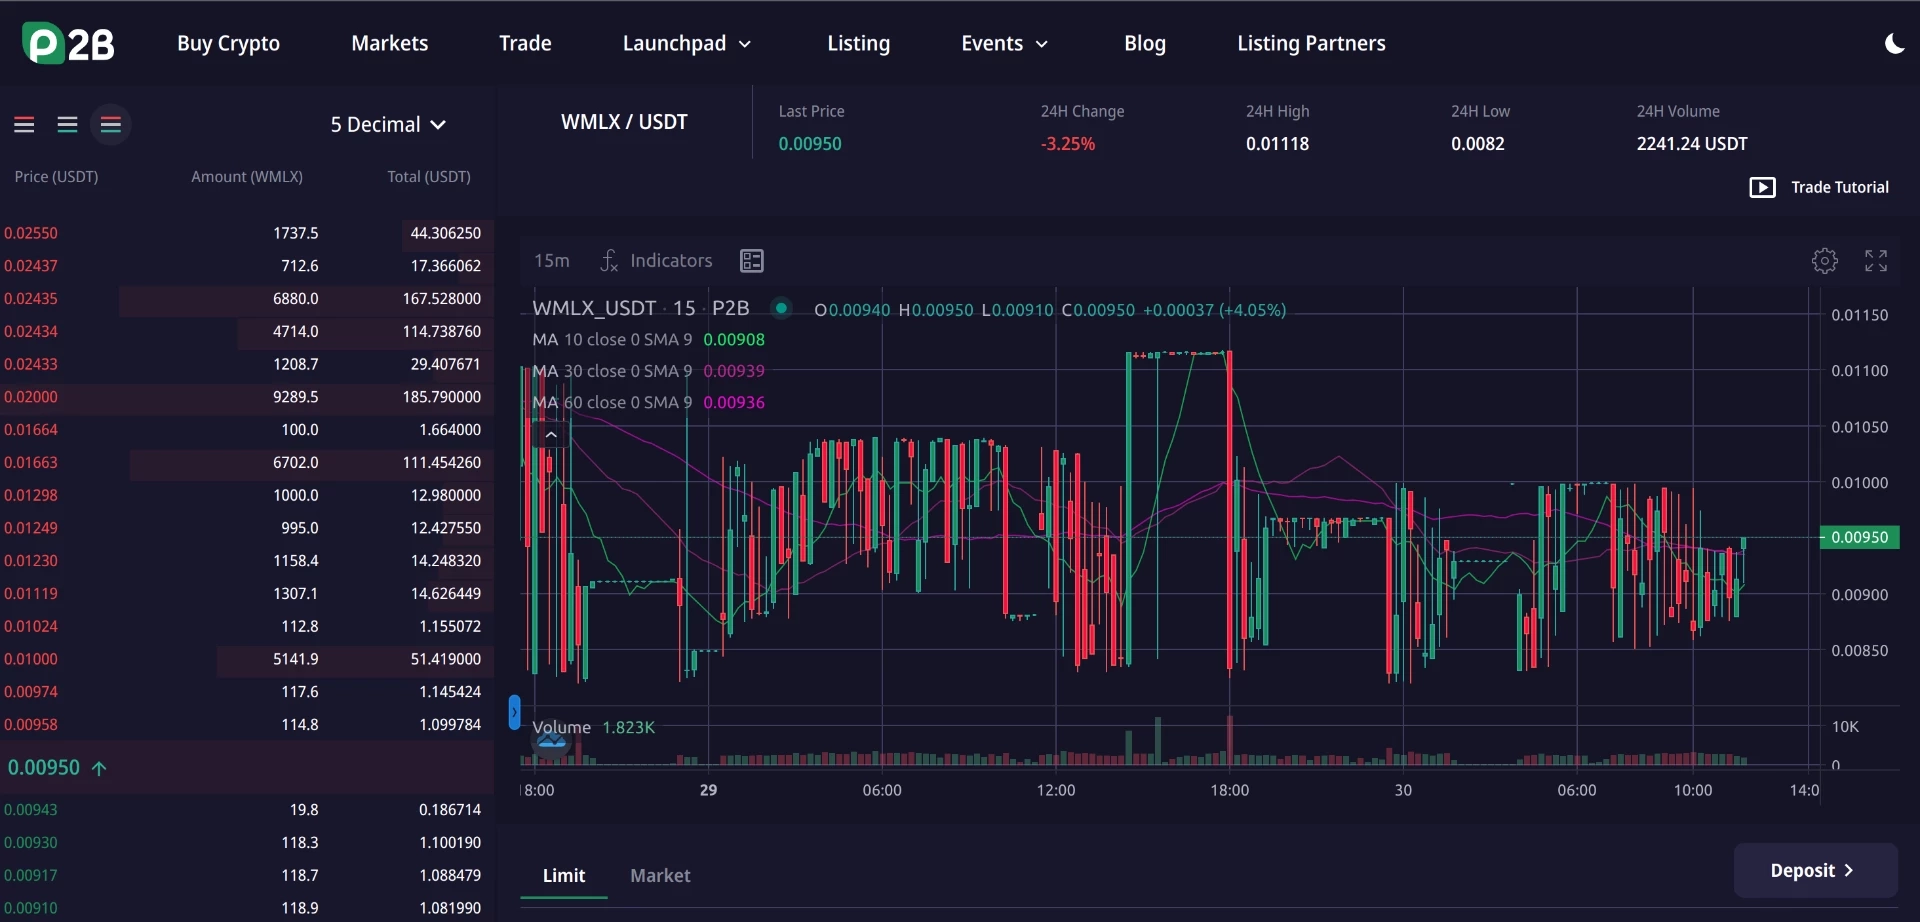Click the MA 10 indicator legend
This screenshot has width=1920, height=922.
tap(649, 340)
